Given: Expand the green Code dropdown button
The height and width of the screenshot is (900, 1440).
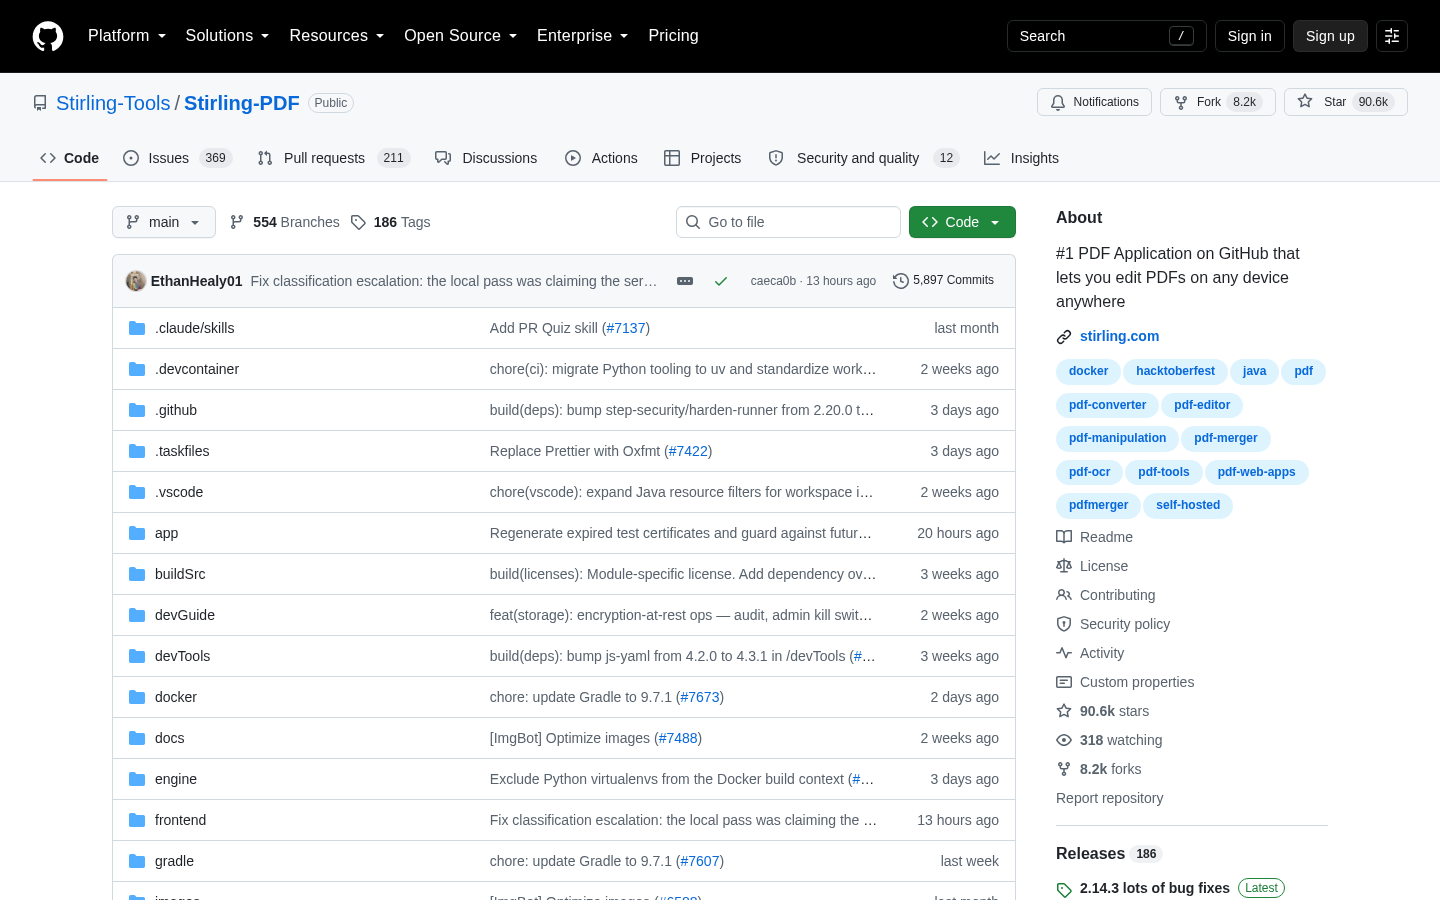Looking at the screenshot, I should coord(962,222).
